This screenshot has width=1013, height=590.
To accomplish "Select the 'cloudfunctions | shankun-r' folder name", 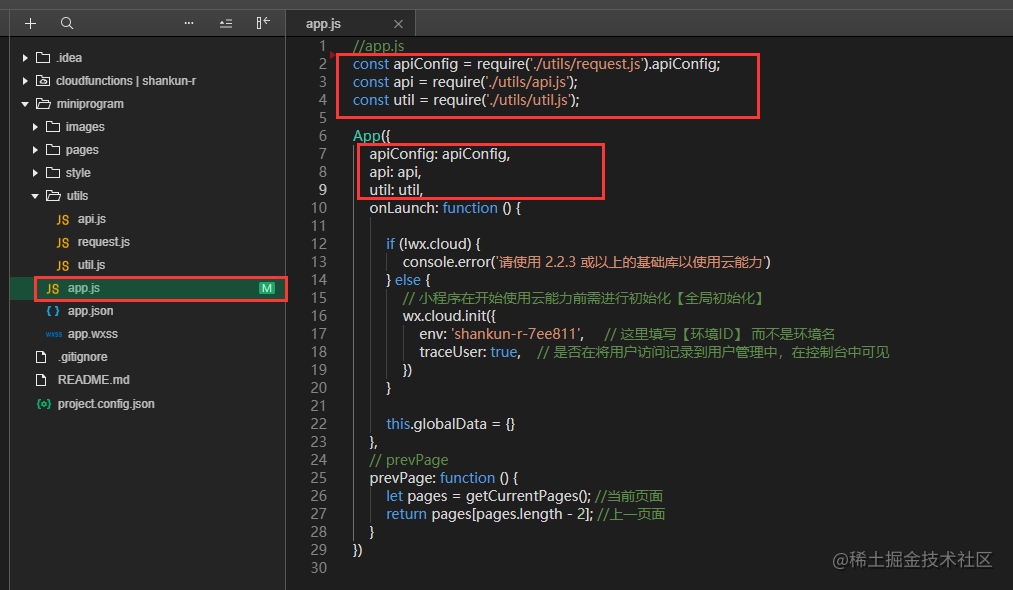I will tap(126, 81).
